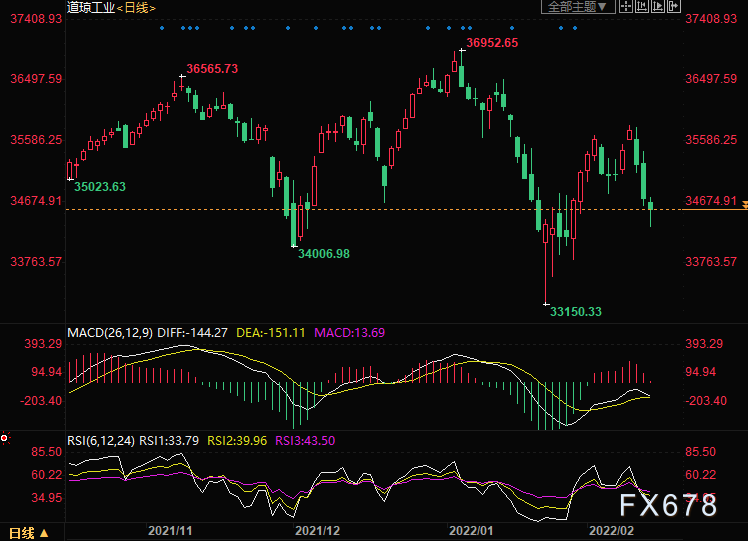
Task: Click the DEA:-151.11 value
Action: (x=270, y=333)
